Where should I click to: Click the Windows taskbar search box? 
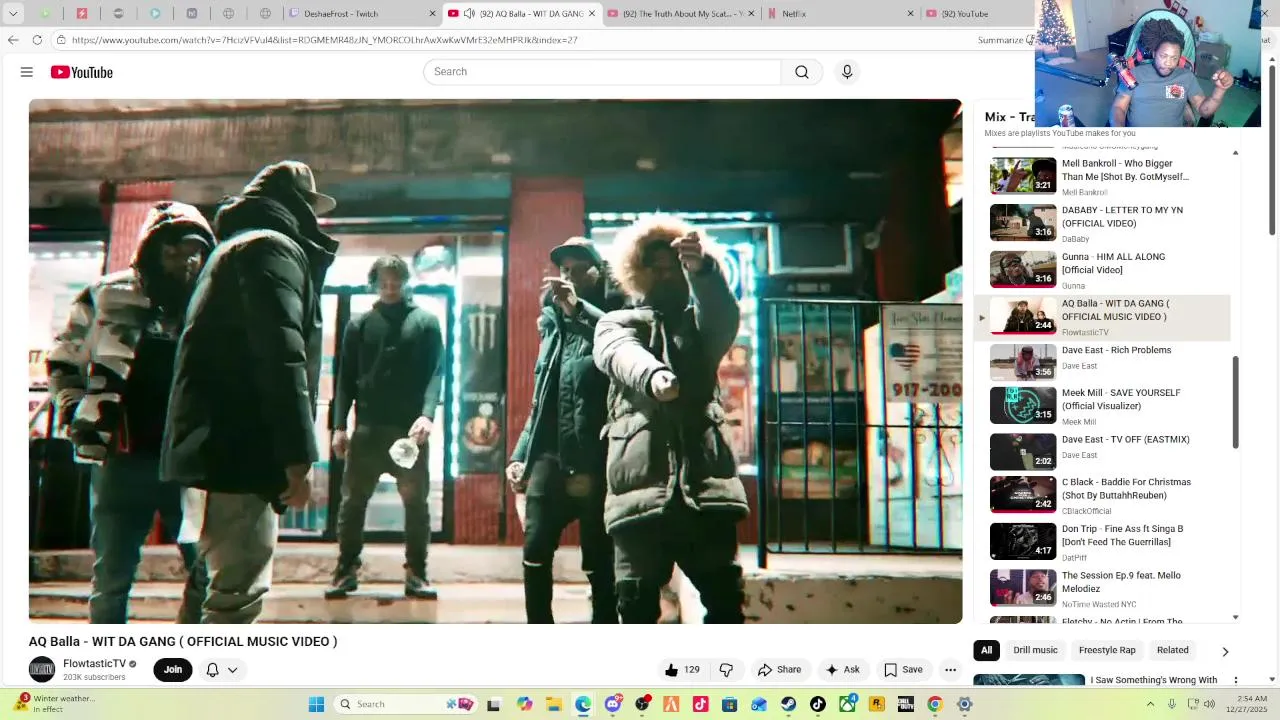point(405,704)
